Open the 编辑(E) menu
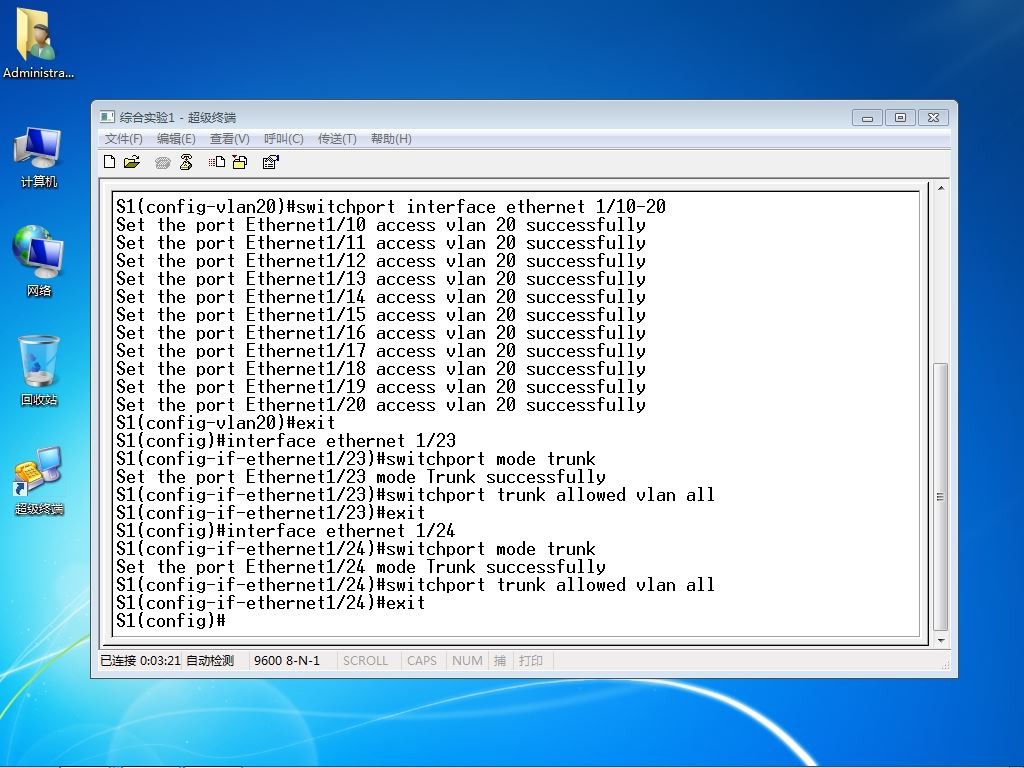 click(176, 138)
